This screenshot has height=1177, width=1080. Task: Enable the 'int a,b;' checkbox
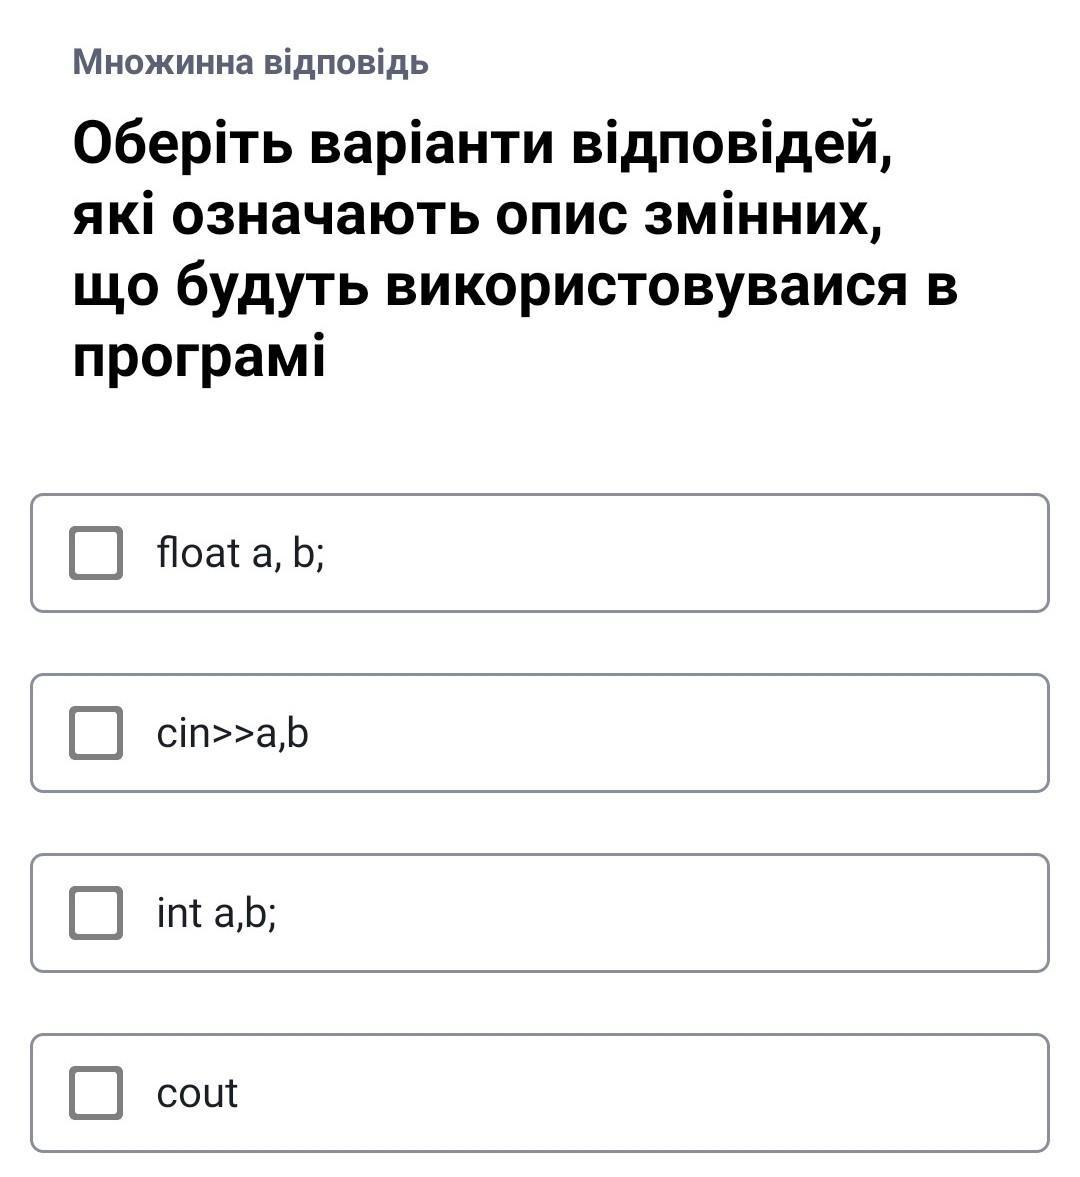[x=96, y=913]
